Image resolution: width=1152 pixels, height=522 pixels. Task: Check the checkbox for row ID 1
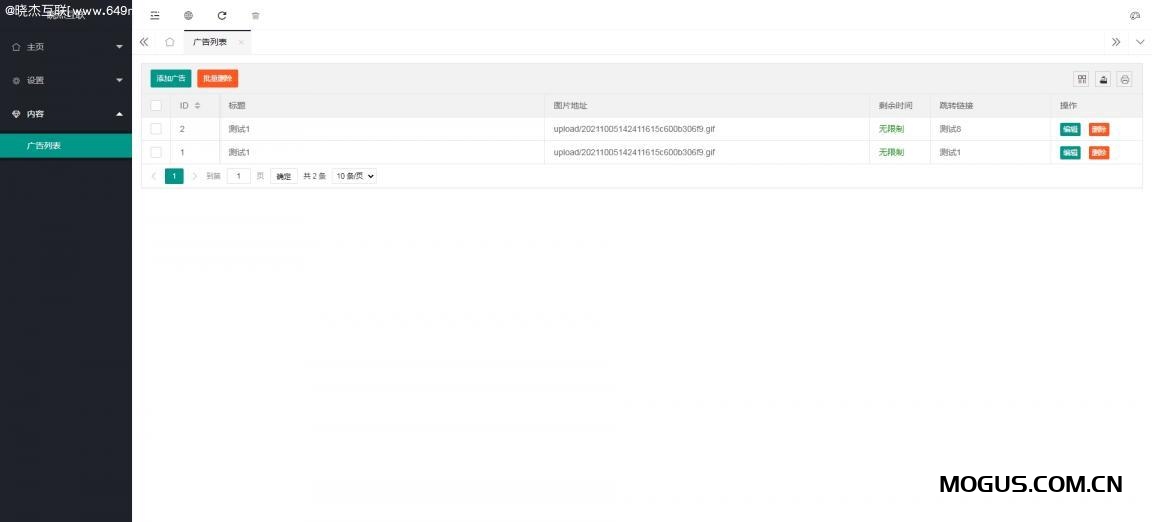156,152
